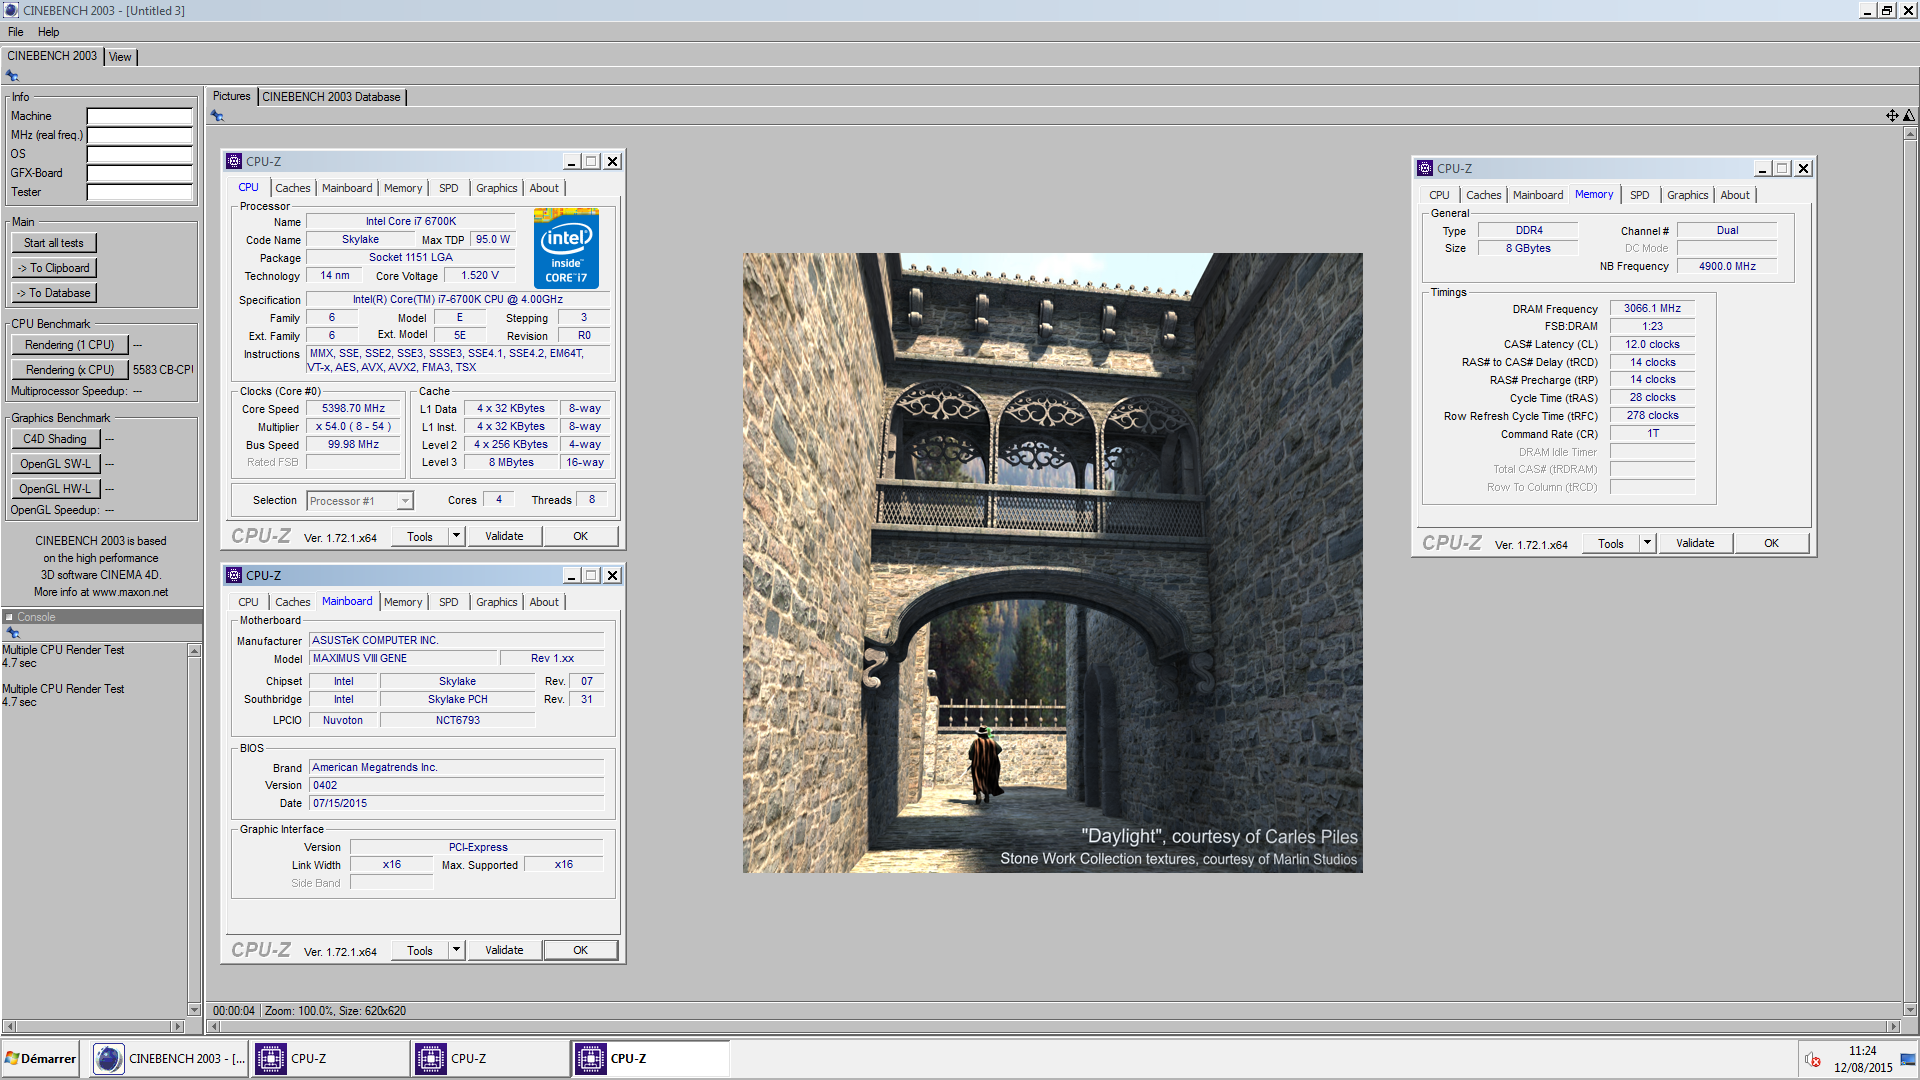Screen dimensions: 1920x1080
Task: Open the Help menu
Action: click(x=48, y=32)
